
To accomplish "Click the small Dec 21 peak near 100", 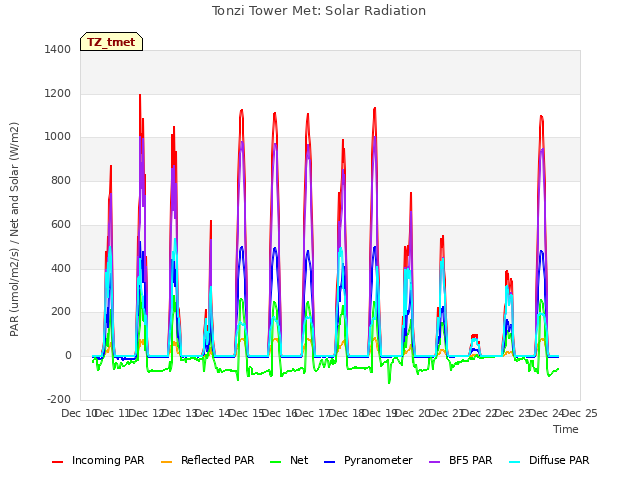I will coord(474,337).
